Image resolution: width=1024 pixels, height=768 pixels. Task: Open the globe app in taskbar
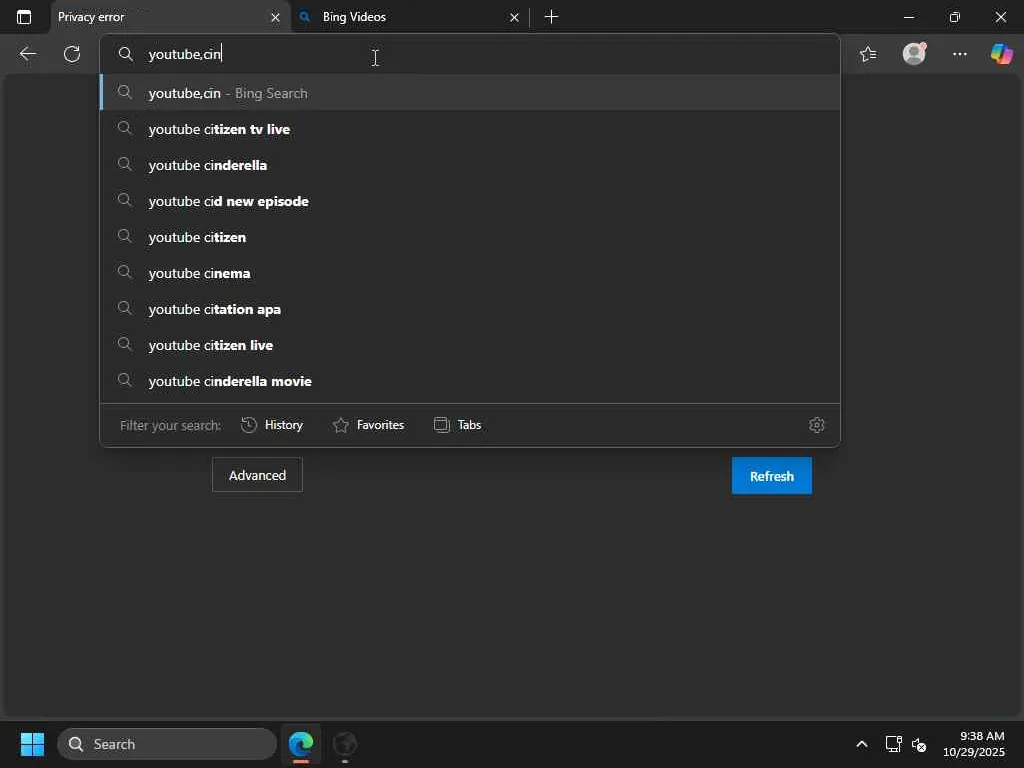[345, 744]
